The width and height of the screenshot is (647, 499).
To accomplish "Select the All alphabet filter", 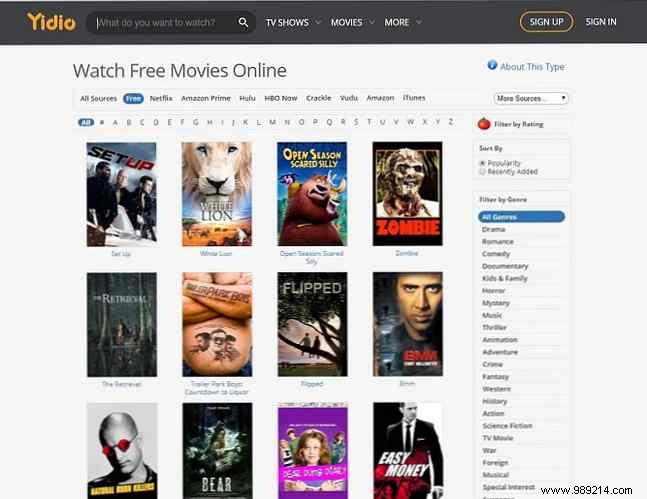I will [x=86, y=122].
